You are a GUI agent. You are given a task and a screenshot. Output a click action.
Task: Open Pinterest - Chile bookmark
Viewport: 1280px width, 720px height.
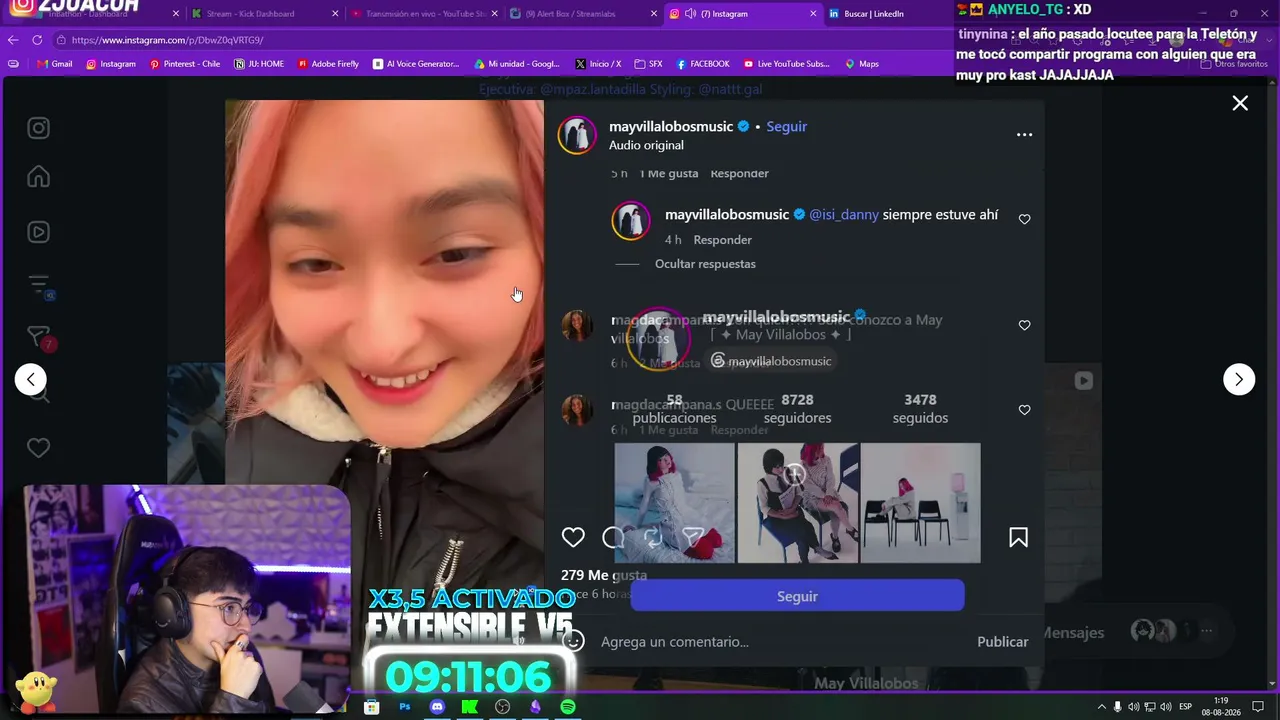185,64
